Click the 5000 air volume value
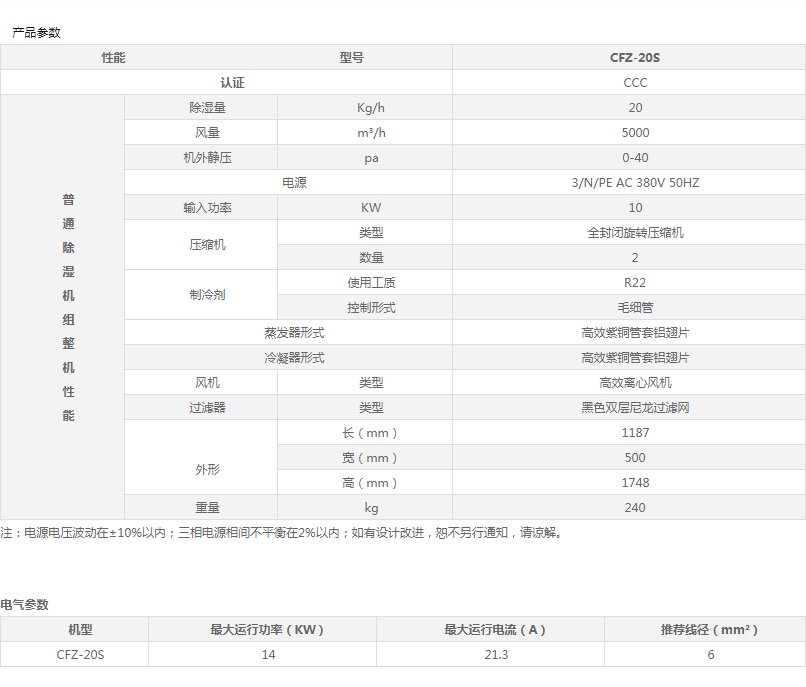The width and height of the screenshot is (806, 687). coord(635,133)
